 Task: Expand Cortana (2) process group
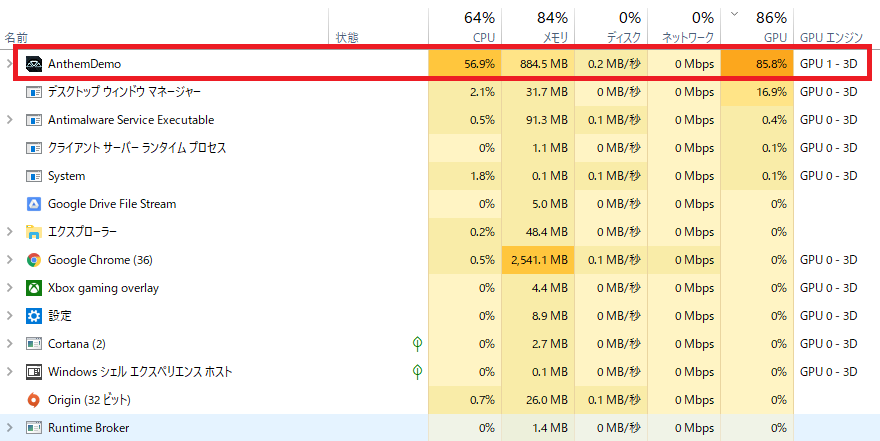click(x=9, y=344)
